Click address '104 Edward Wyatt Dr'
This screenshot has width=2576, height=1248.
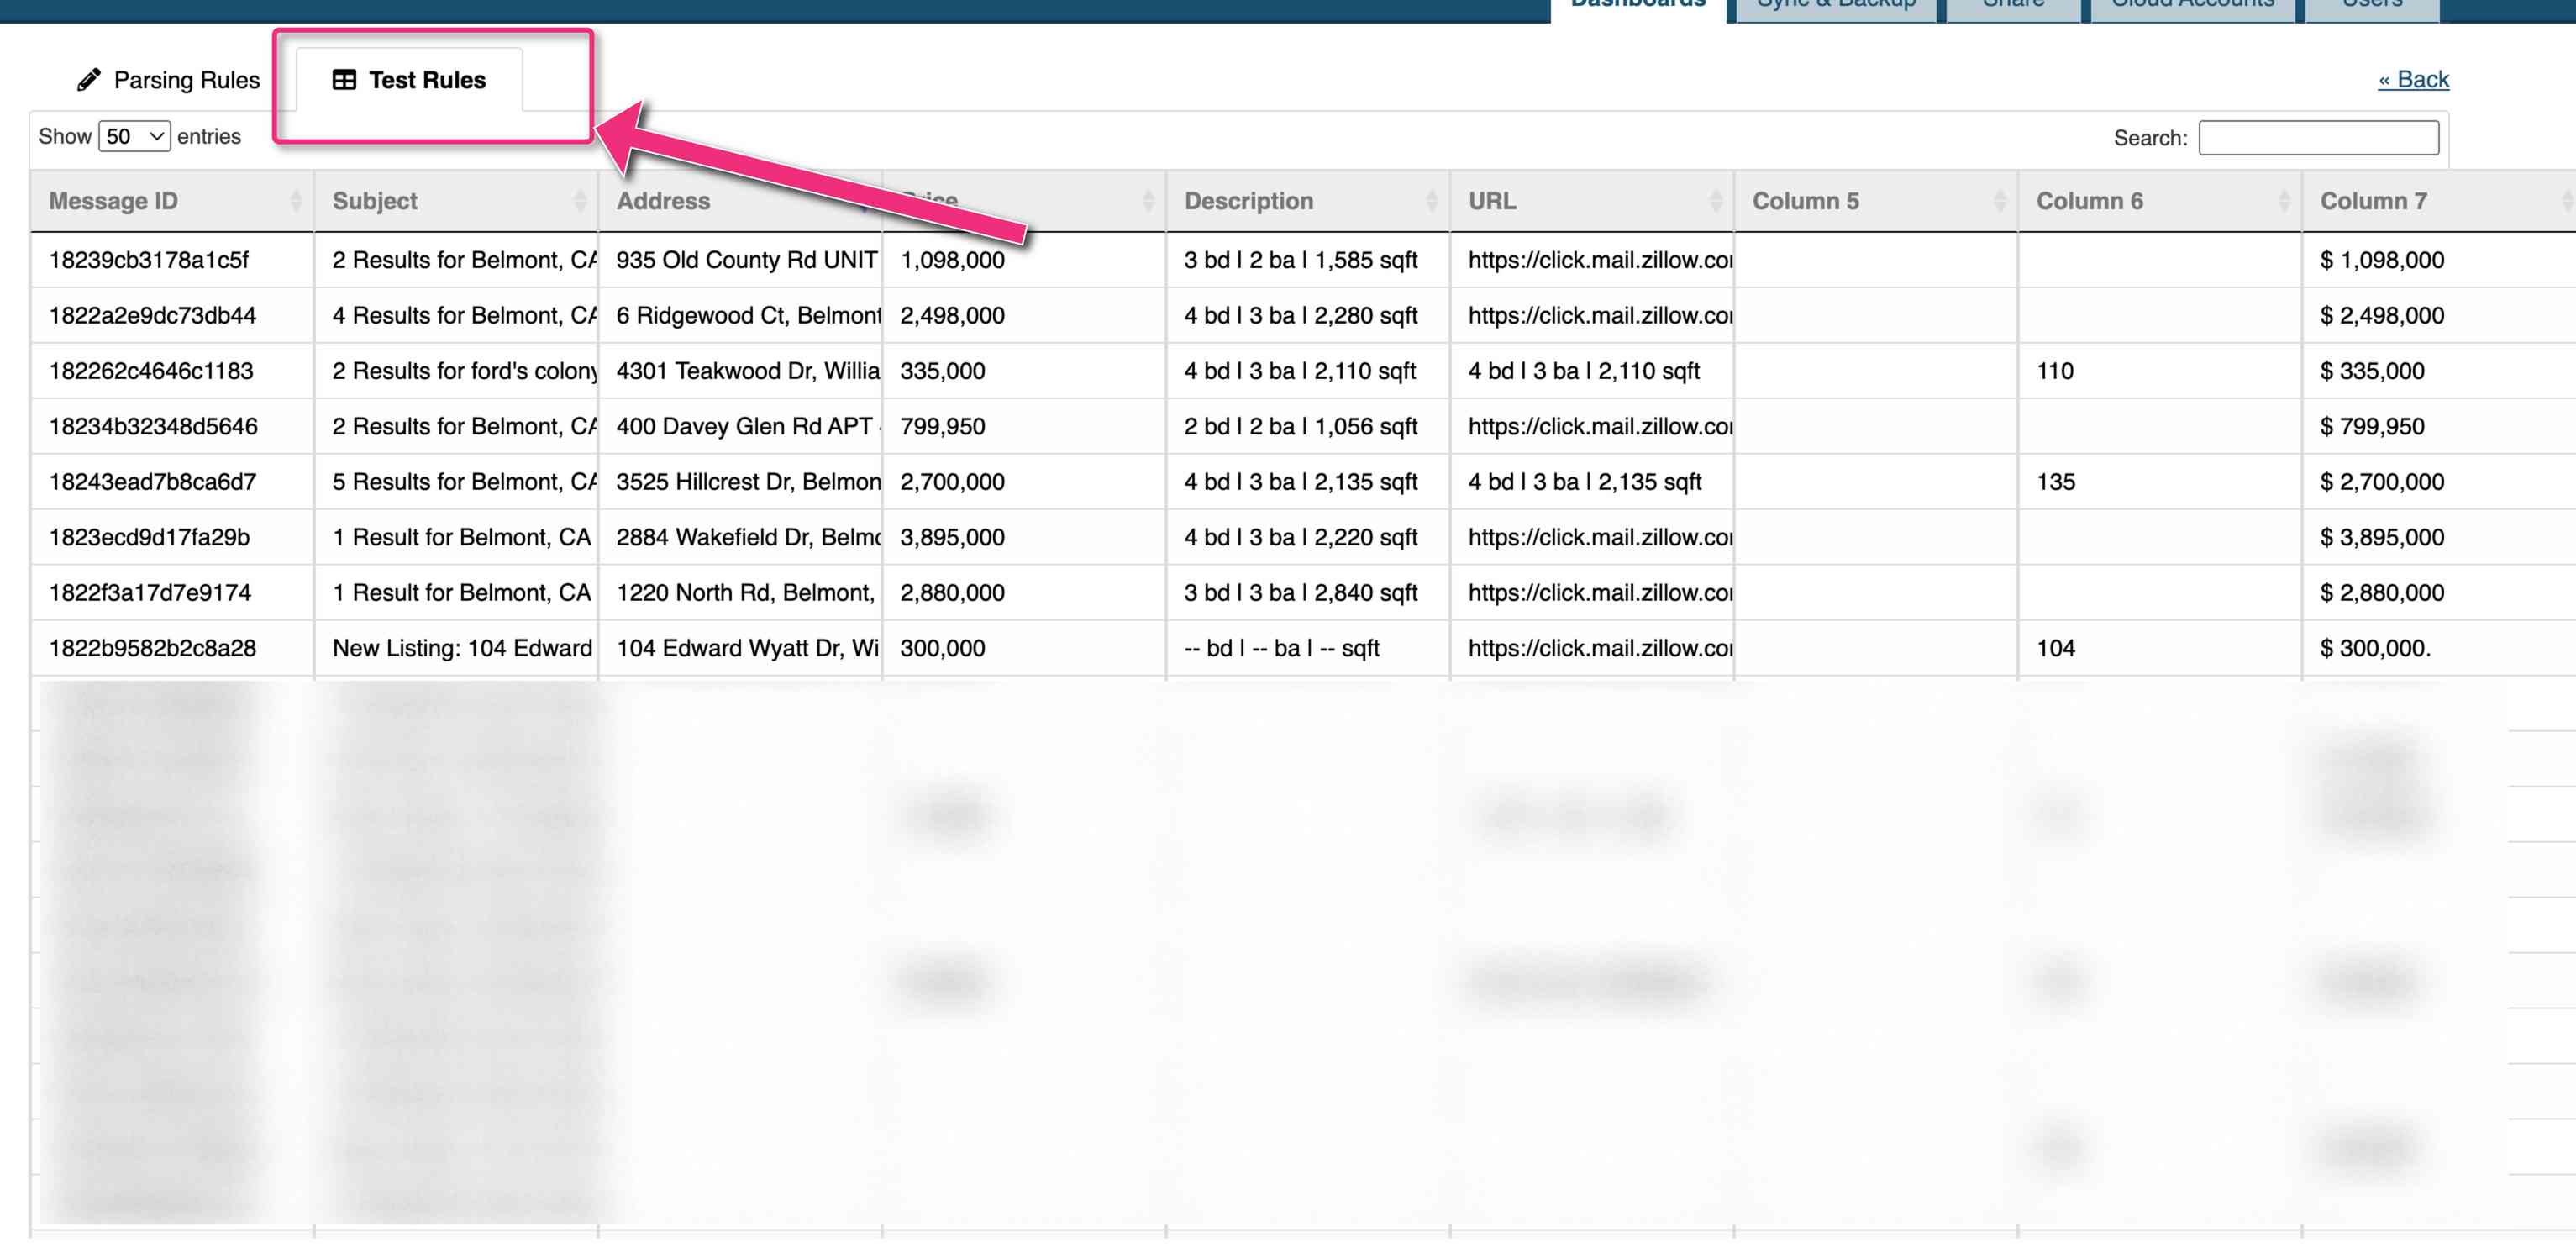pyautogui.click(x=747, y=649)
